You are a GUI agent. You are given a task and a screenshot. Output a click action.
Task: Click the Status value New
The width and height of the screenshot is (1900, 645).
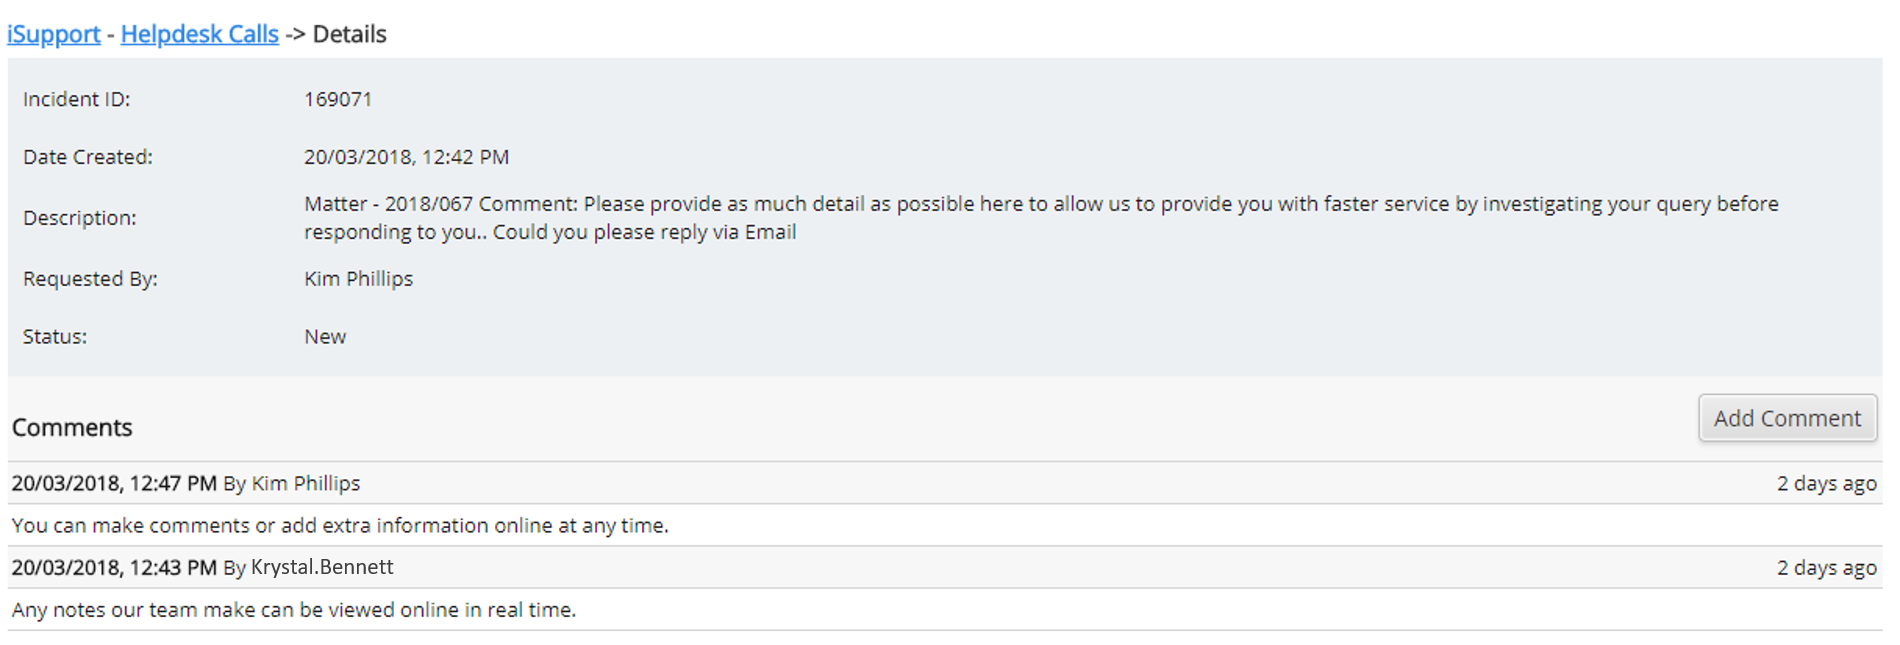click(x=325, y=337)
